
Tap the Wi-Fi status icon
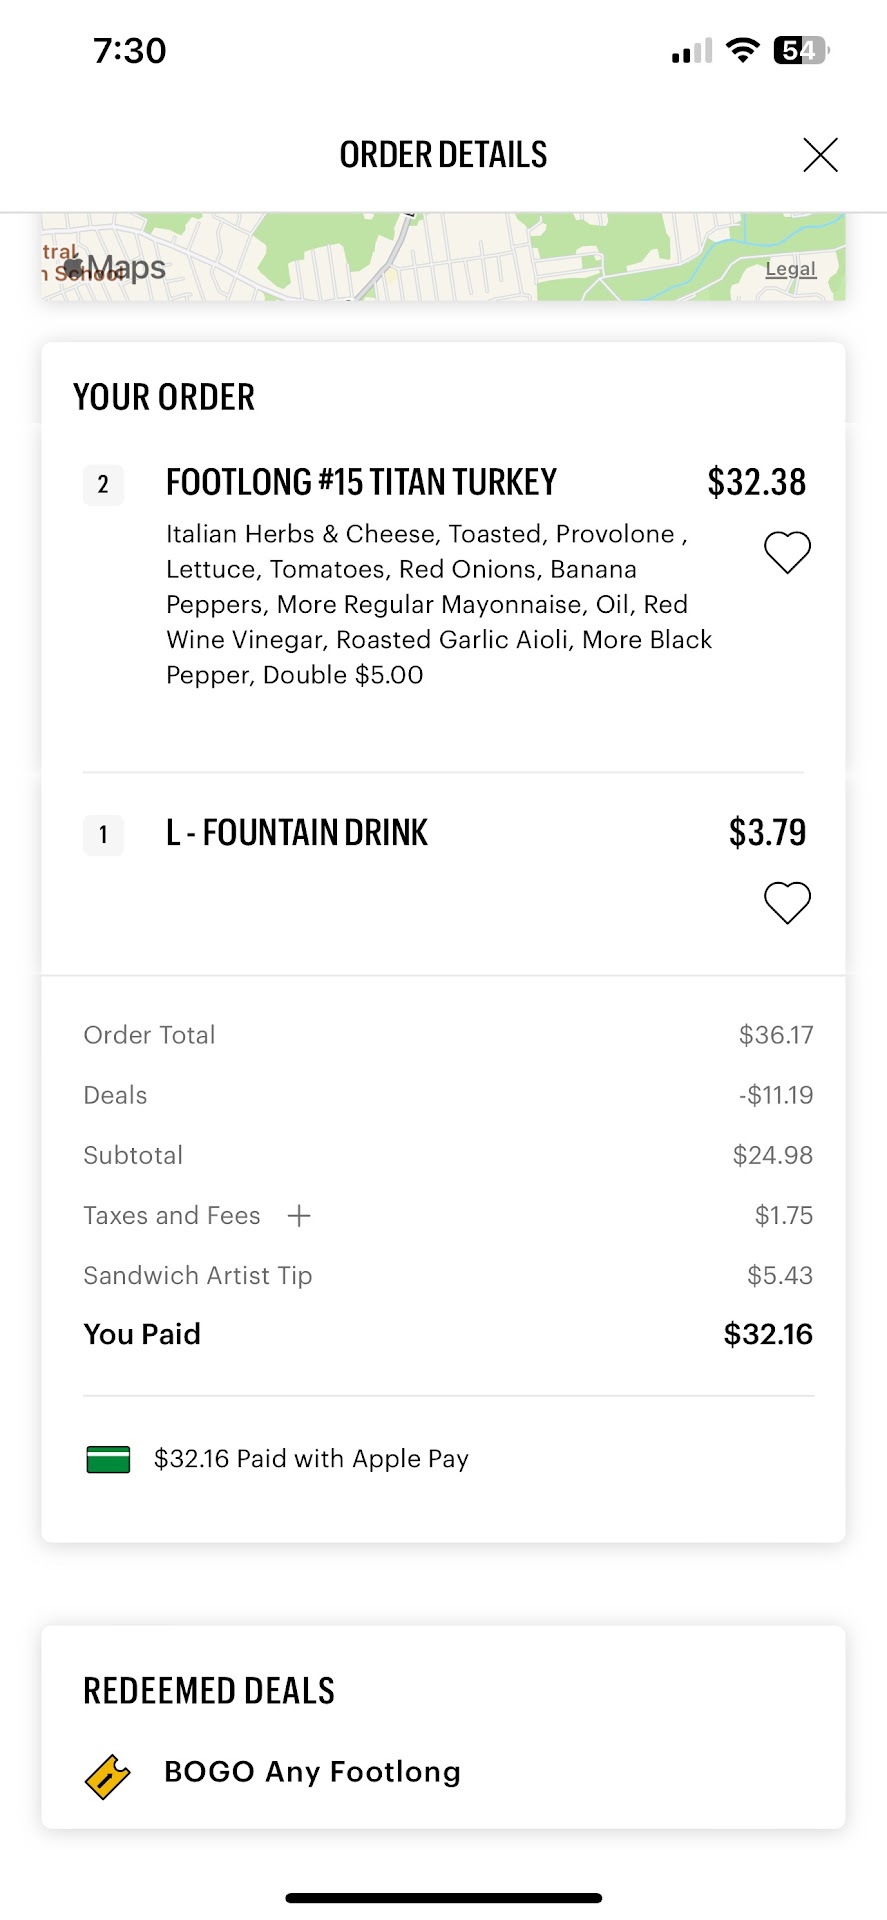(742, 50)
